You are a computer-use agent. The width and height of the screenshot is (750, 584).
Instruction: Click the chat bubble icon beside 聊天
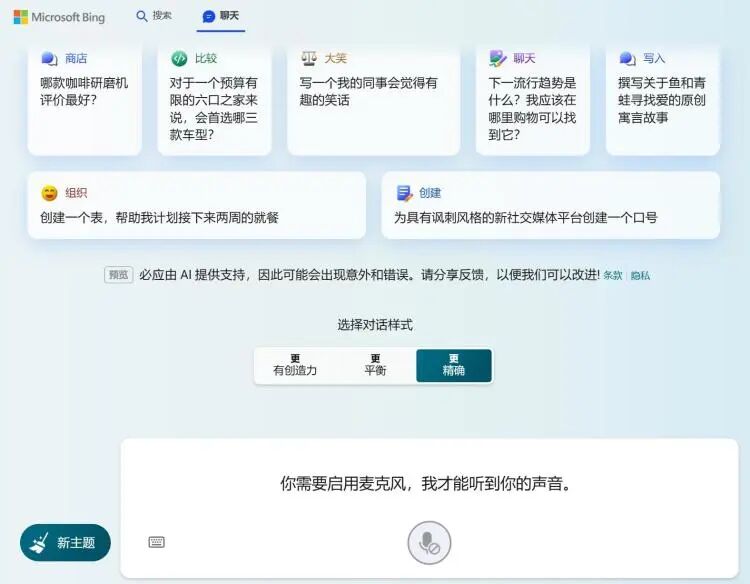coord(209,16)
